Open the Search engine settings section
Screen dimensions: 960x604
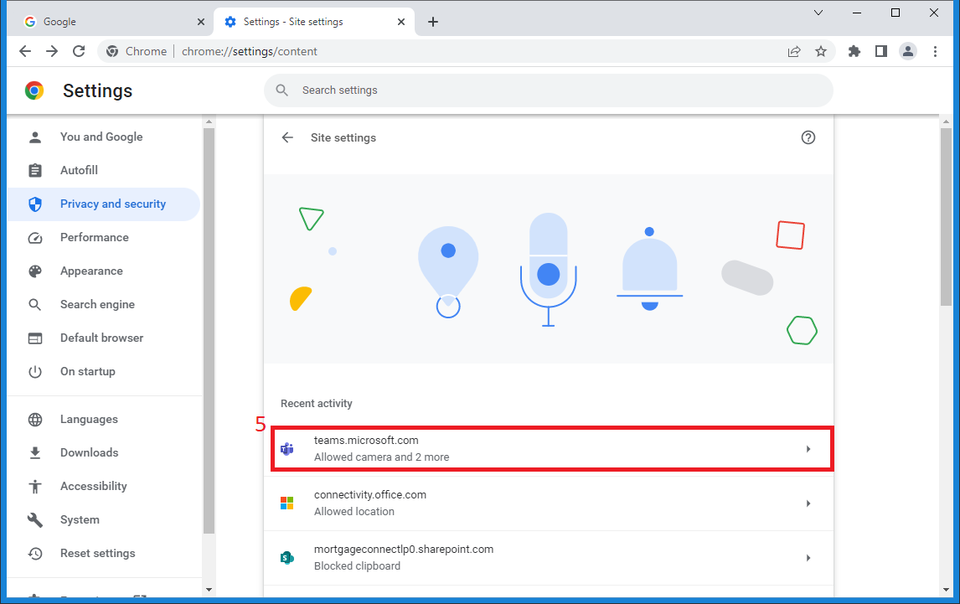point(97,304)
